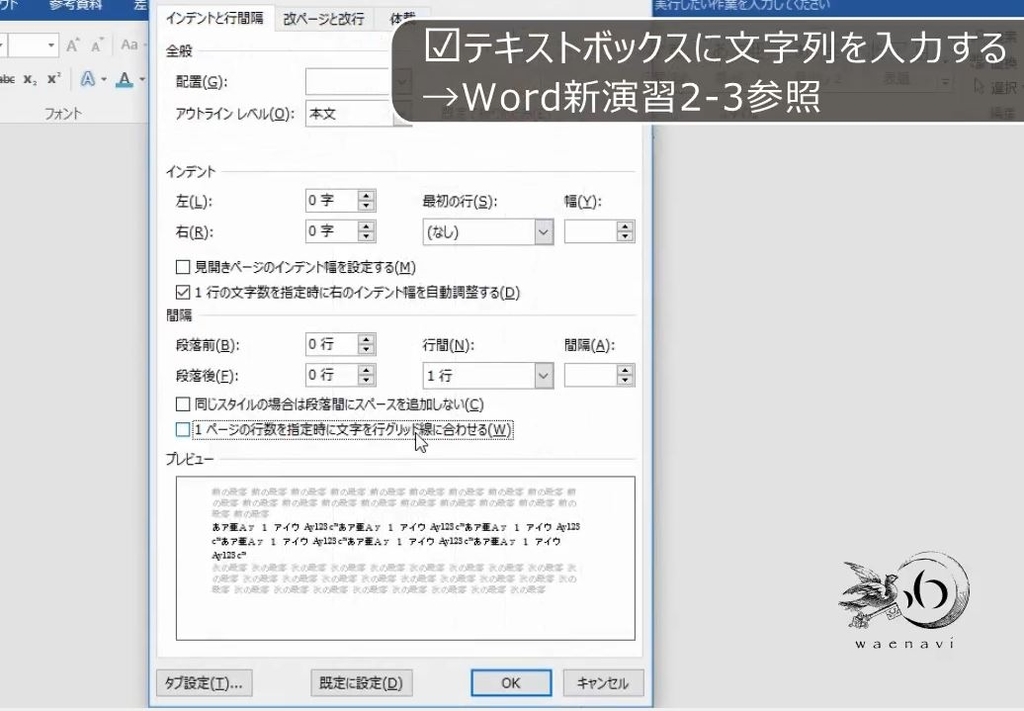Image resolution: width=1024 pixels, height=711 pixels.
Task: Click the 段落後 0 行 field
Action: [332, 375]
